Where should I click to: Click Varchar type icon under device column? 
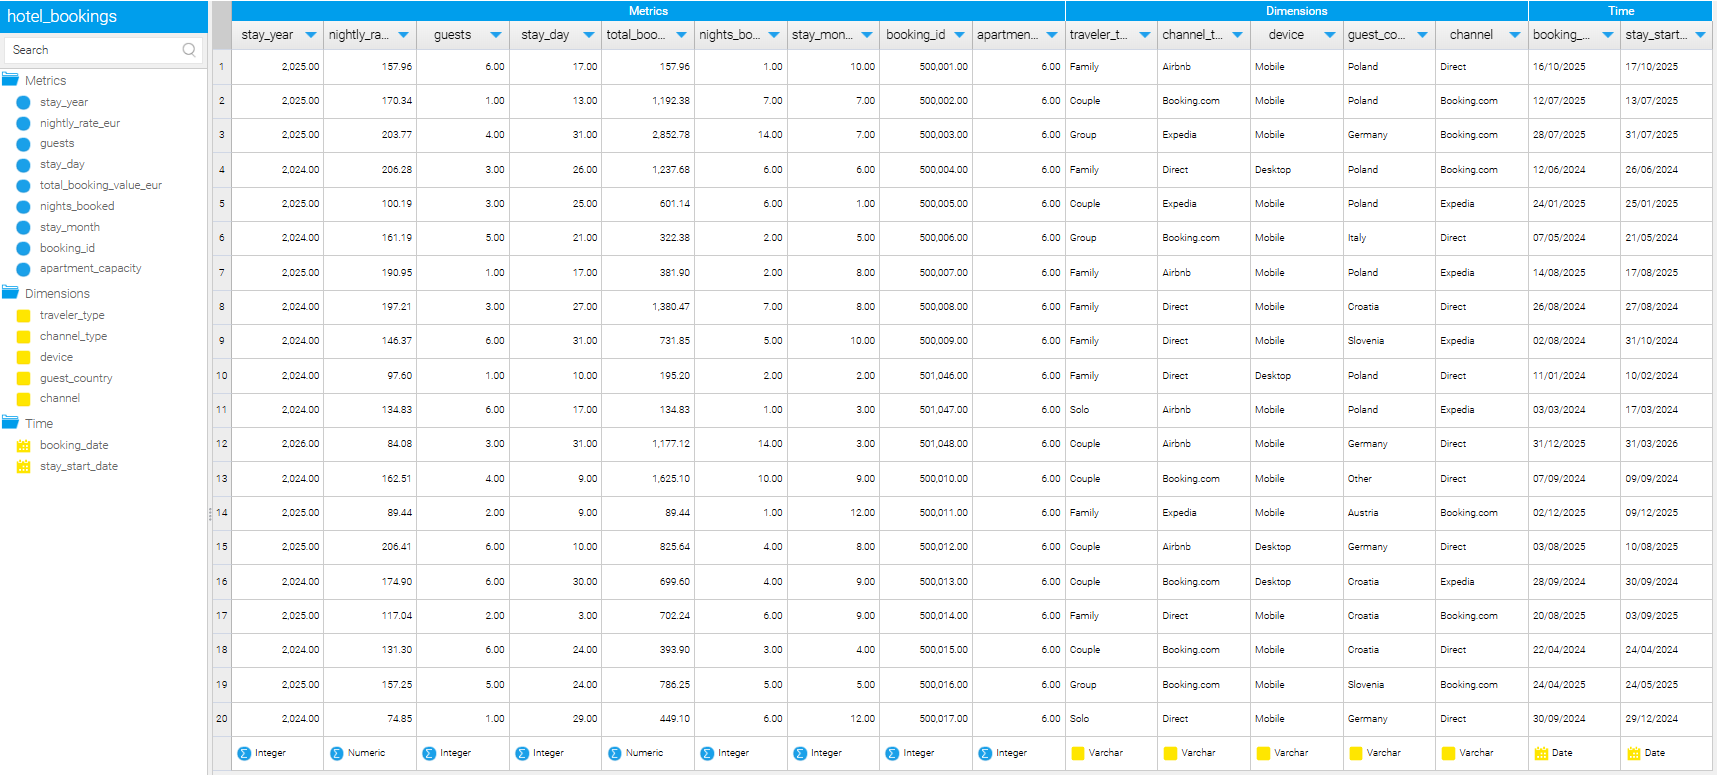(x=1263, y=753)
